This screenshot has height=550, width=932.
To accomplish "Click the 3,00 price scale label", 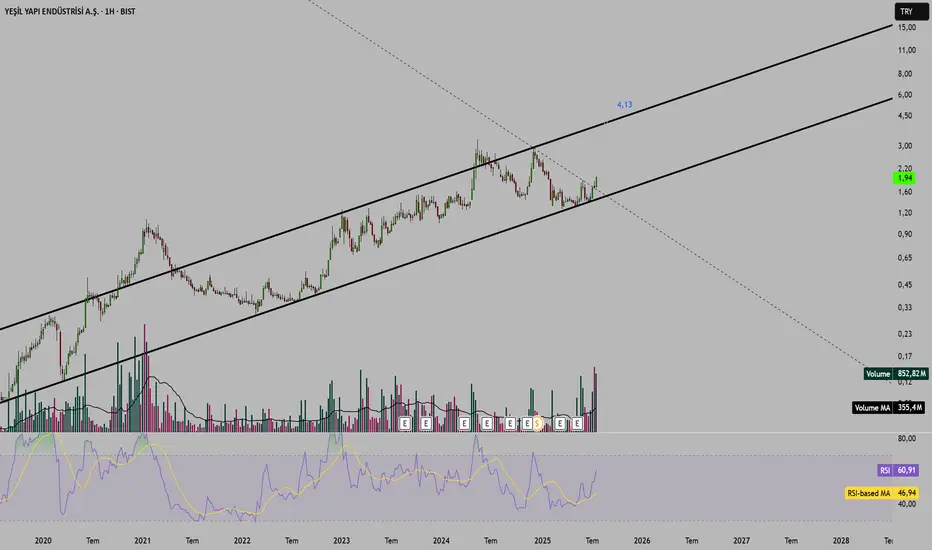I will 905,146.
